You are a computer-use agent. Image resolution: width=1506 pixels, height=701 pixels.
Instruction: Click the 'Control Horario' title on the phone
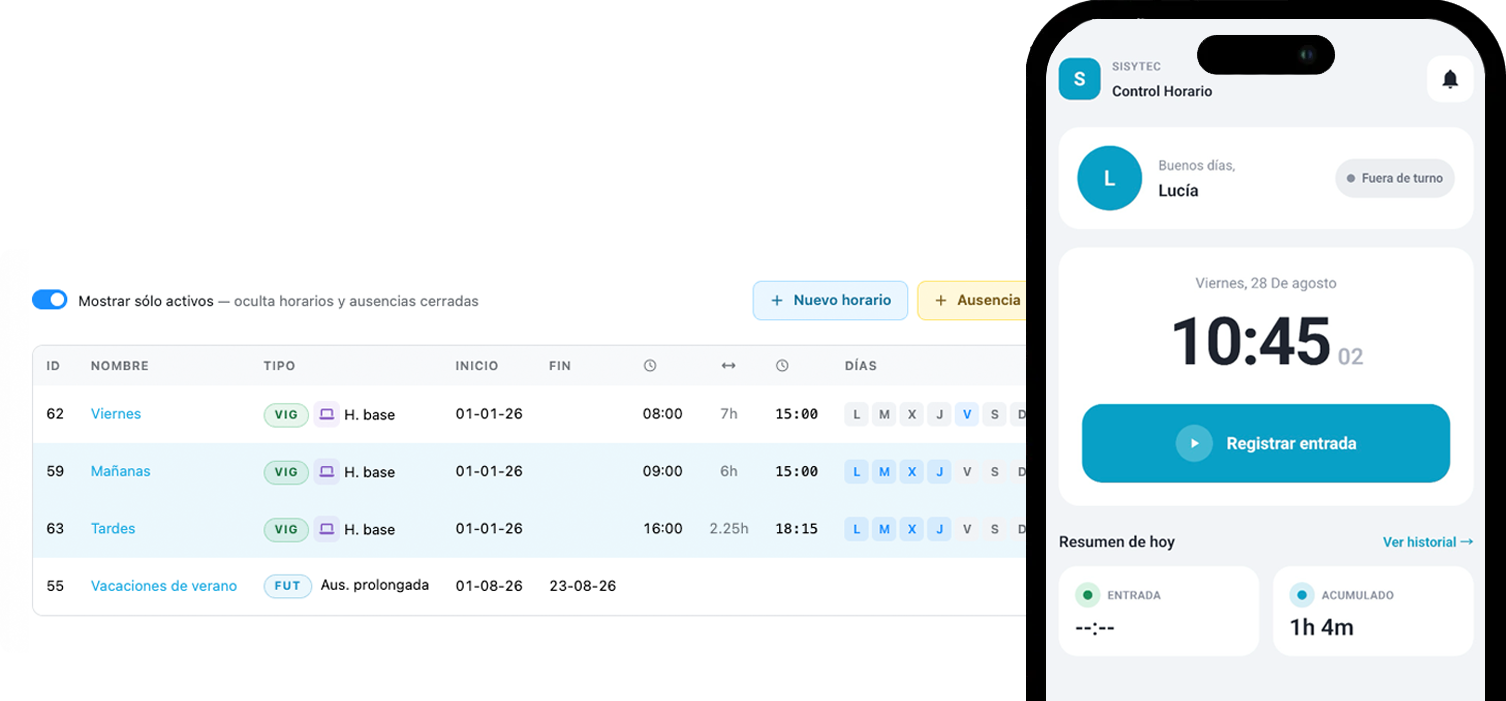point(1162,91)
